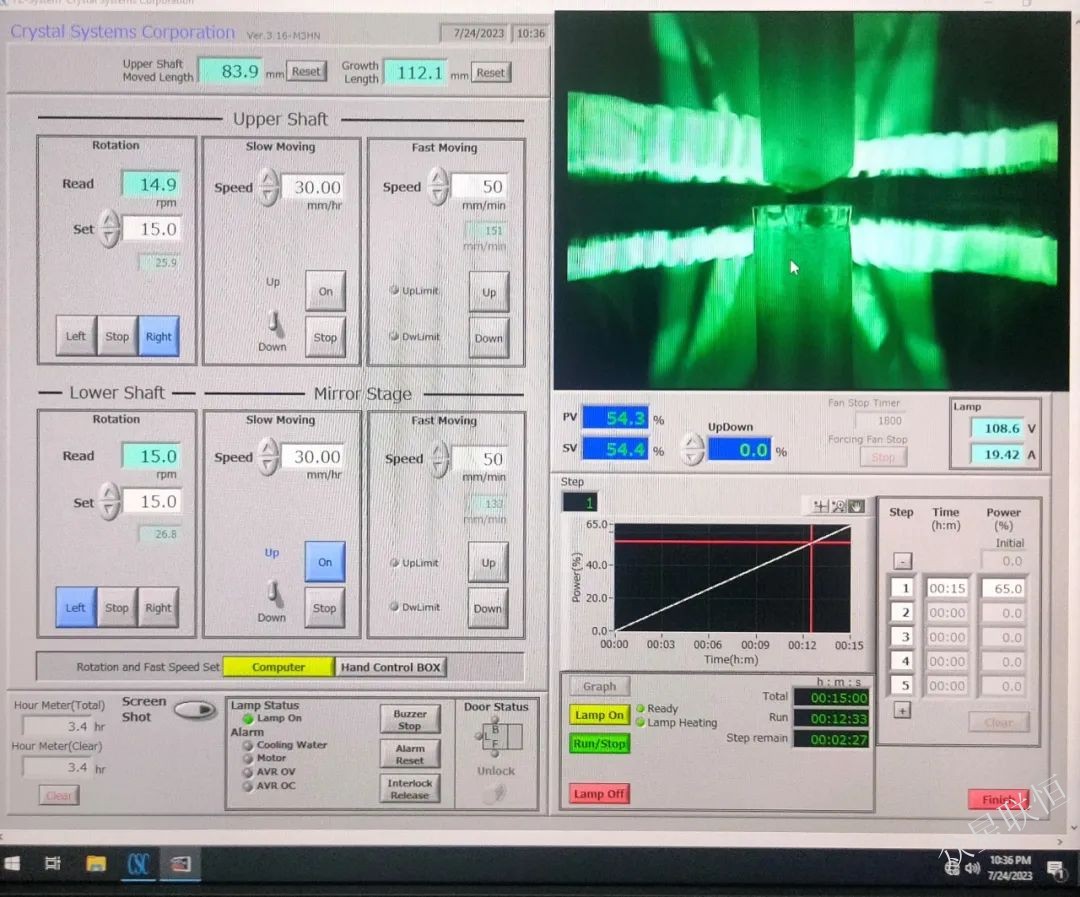Adjust the Mirror Stage Slow Moving speed stepper

click(x=267, y=457)
